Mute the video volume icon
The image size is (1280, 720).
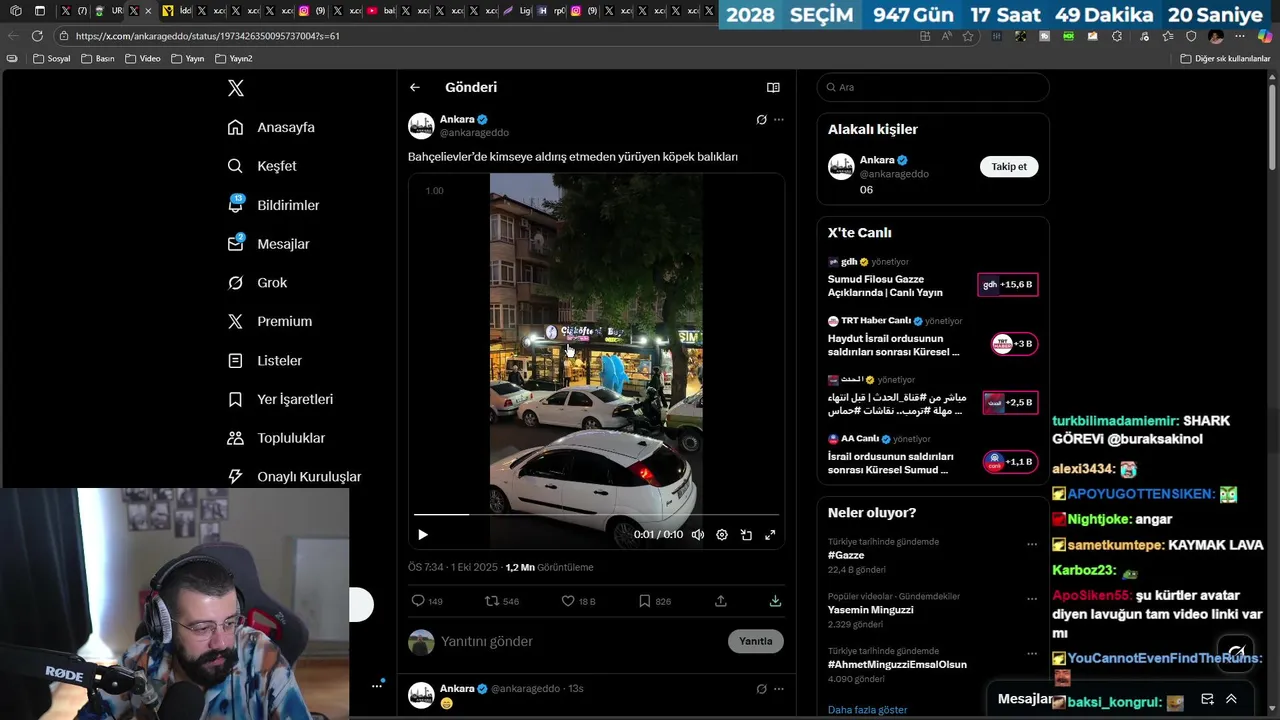click(698, 535)
